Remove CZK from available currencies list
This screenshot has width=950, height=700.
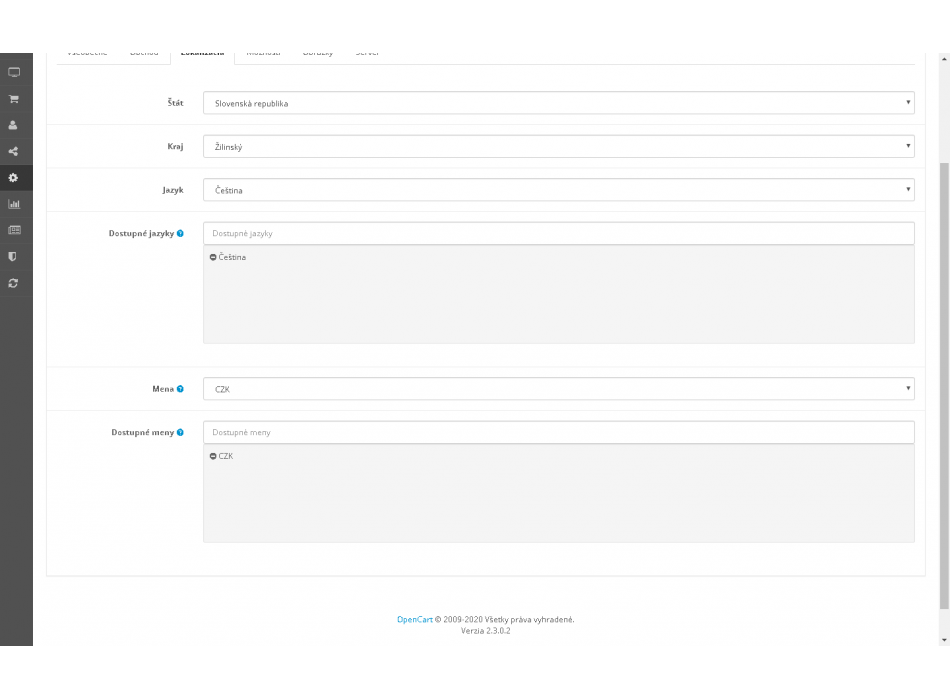[213, 456]
